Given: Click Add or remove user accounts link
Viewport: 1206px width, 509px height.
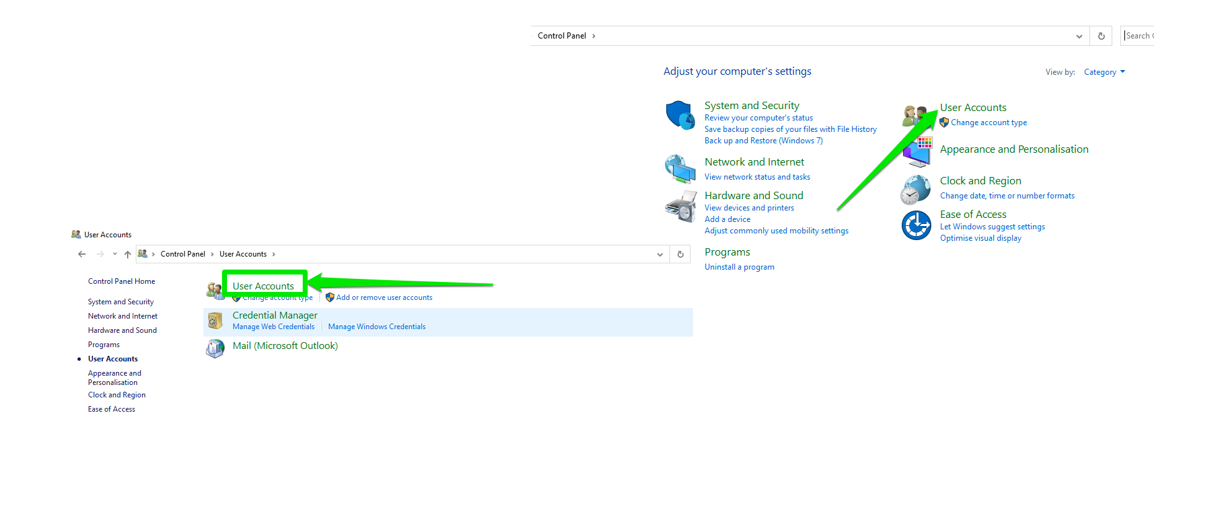Looking at the screenshot, I should (x=384, y=297).
